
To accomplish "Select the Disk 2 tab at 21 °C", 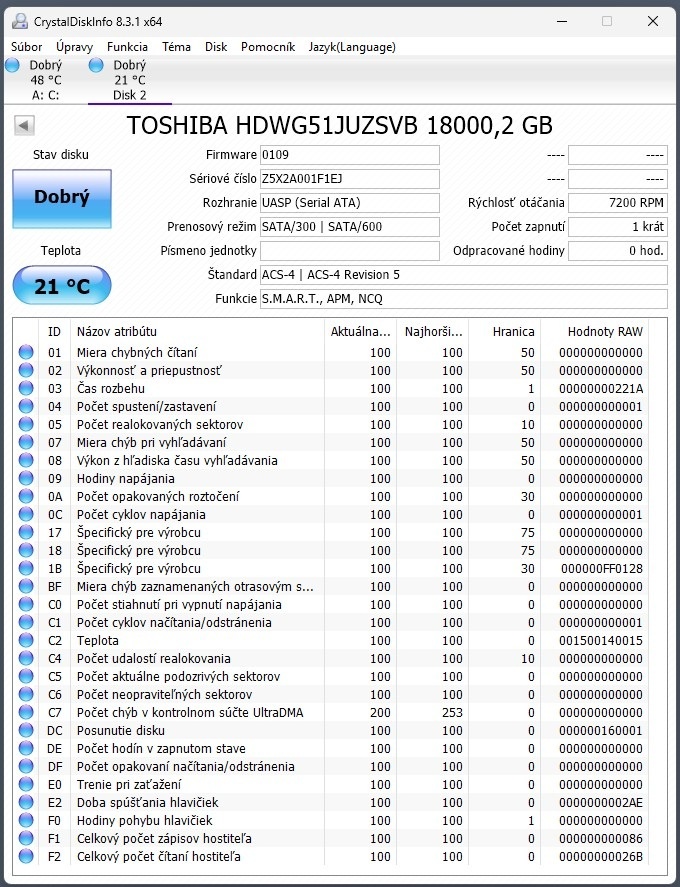I will pyautogui.click(x=130, y=80).
